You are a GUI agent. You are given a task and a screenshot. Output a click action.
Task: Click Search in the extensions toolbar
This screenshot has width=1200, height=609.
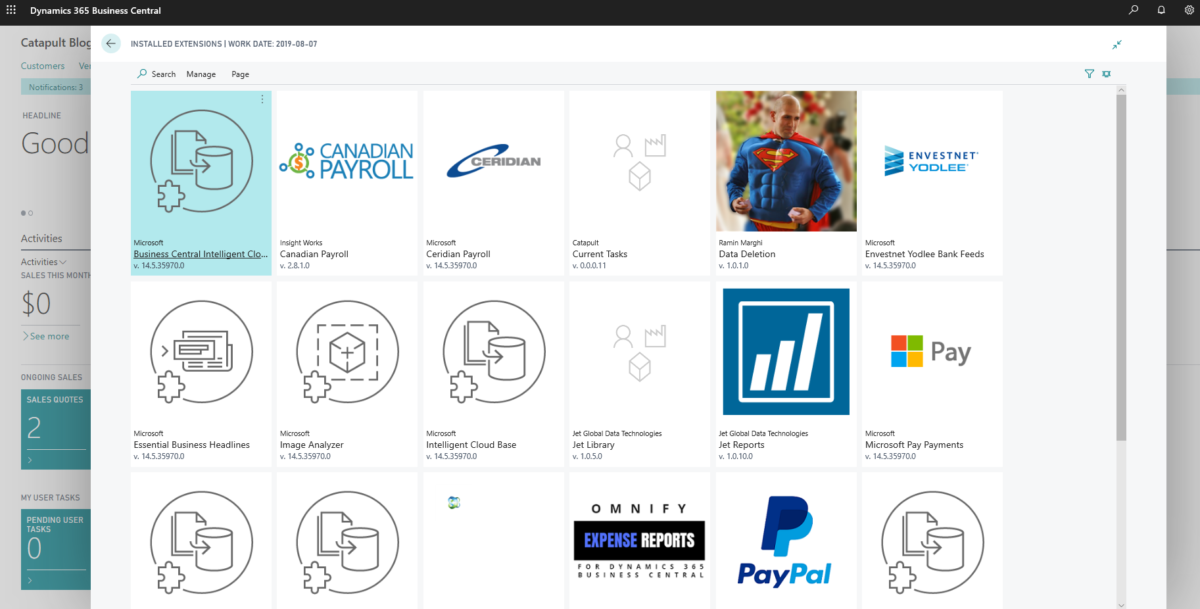(156, 74)
